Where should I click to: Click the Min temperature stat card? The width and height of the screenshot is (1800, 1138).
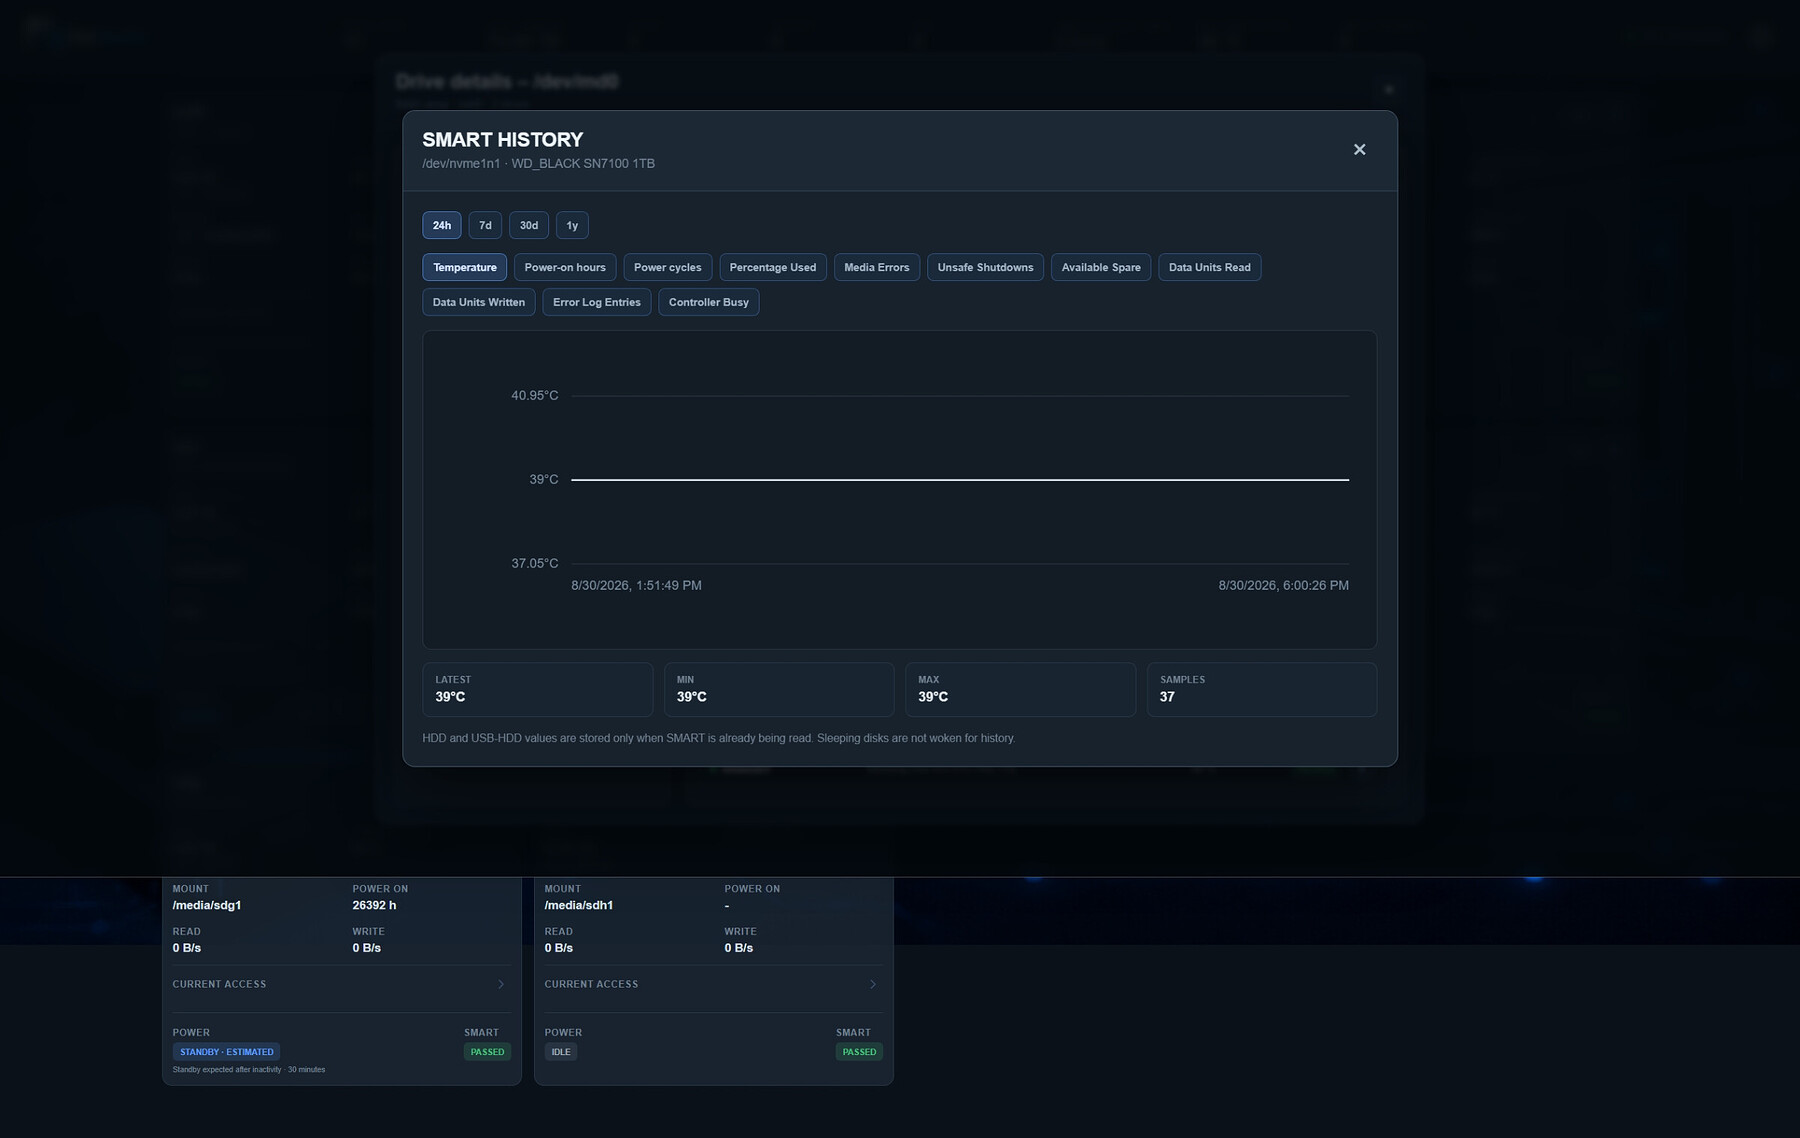coord(779,689)
